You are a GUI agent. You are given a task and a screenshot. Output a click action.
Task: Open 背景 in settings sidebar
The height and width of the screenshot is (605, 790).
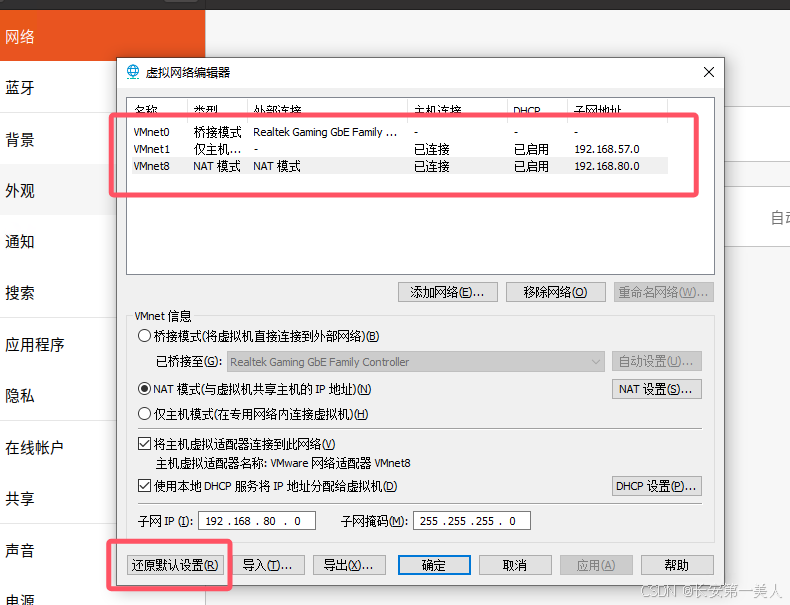point(58,139)
